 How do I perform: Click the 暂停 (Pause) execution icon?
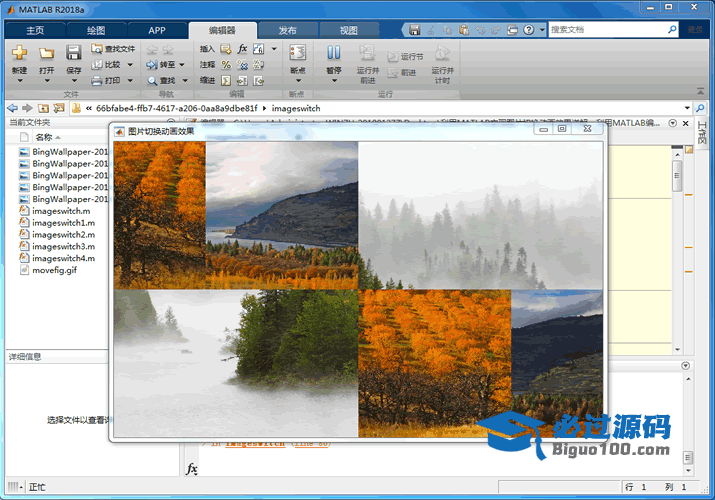333,53
